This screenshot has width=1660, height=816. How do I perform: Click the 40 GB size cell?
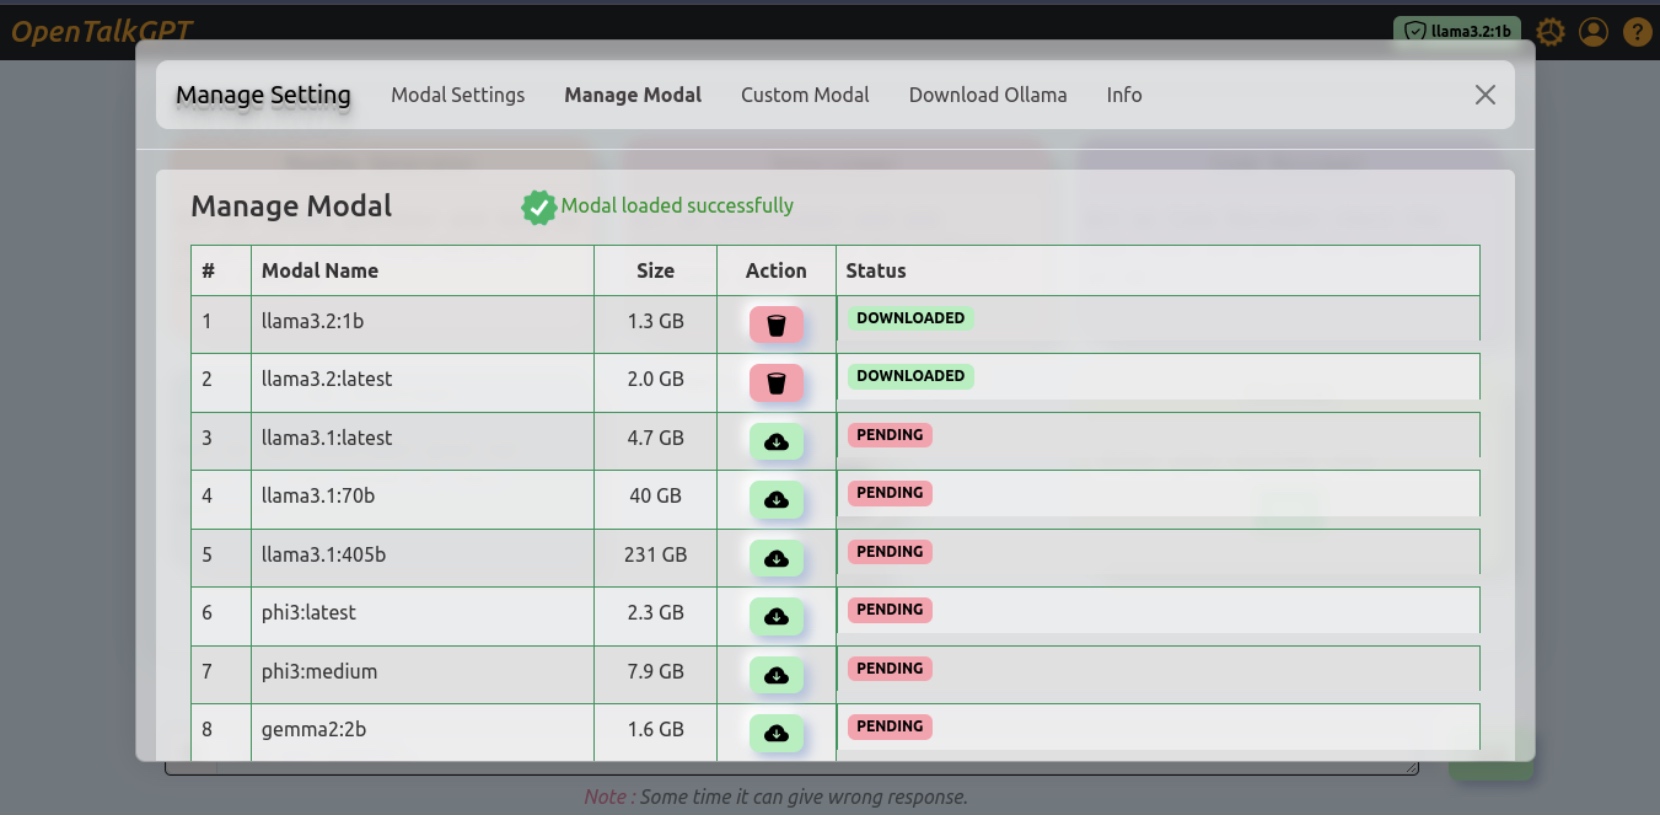(655, 499)
